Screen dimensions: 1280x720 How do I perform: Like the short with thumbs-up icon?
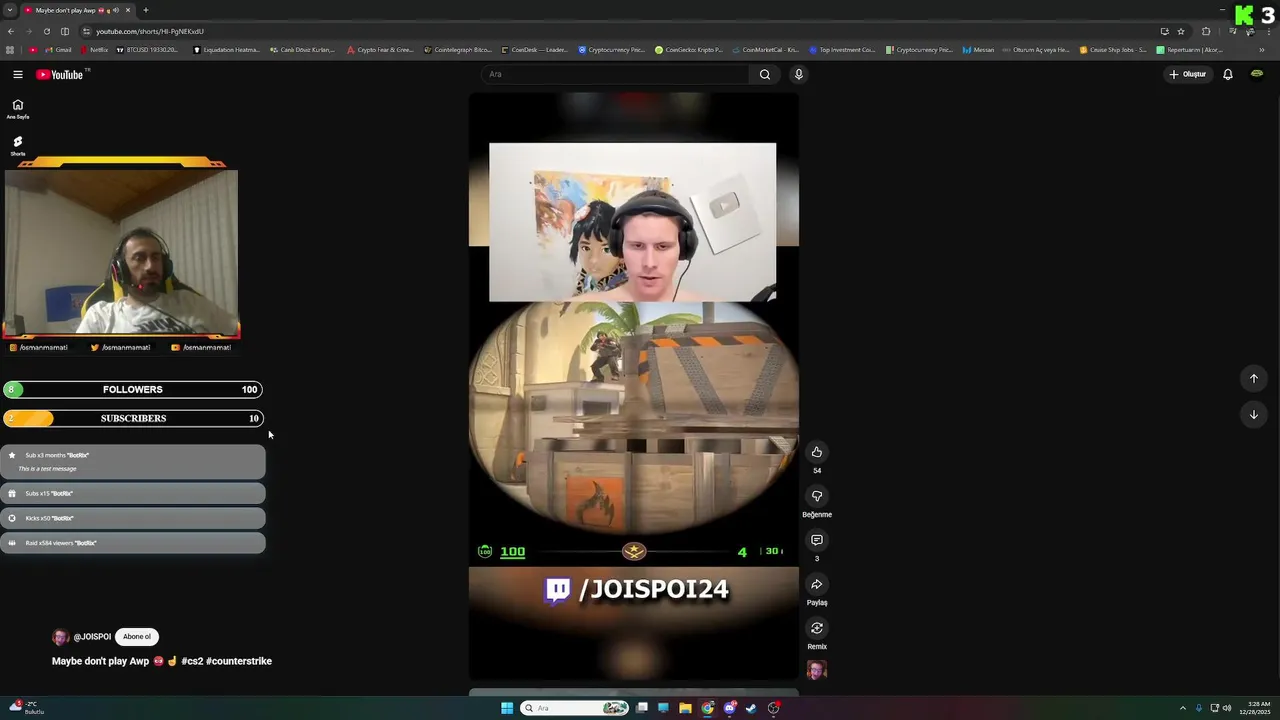(817, 452)
